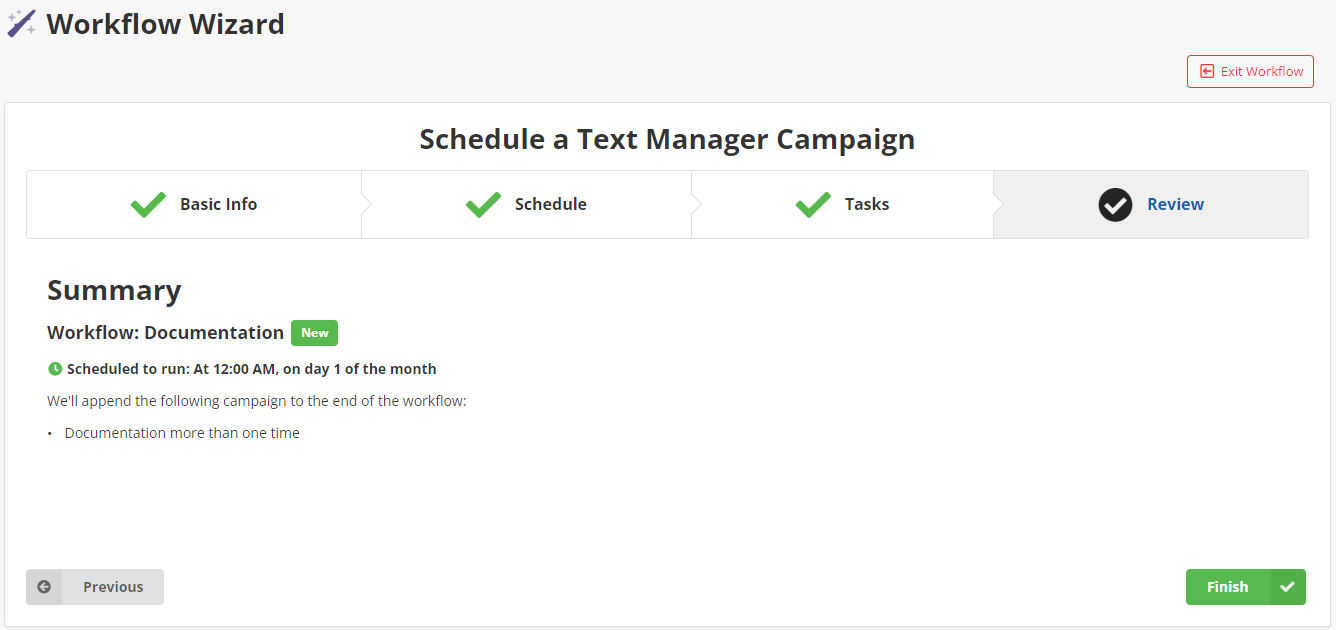Screen dimensions: 1336x630
Task: Go to the Basic Info step
Action: click(x=218, y=204)
